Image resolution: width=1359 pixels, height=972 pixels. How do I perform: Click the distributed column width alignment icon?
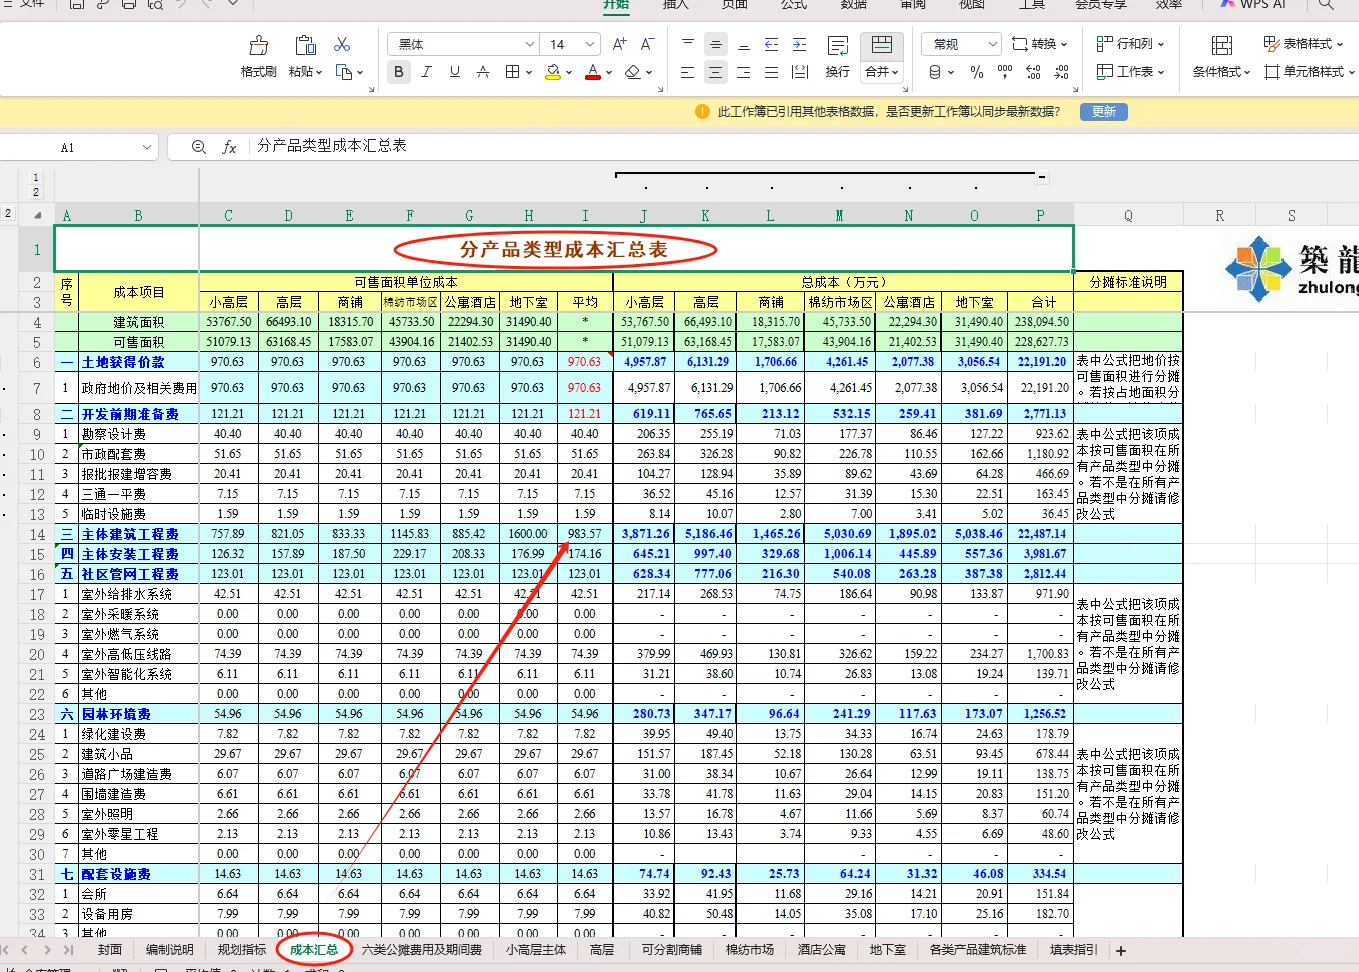[x=800, y=72]
